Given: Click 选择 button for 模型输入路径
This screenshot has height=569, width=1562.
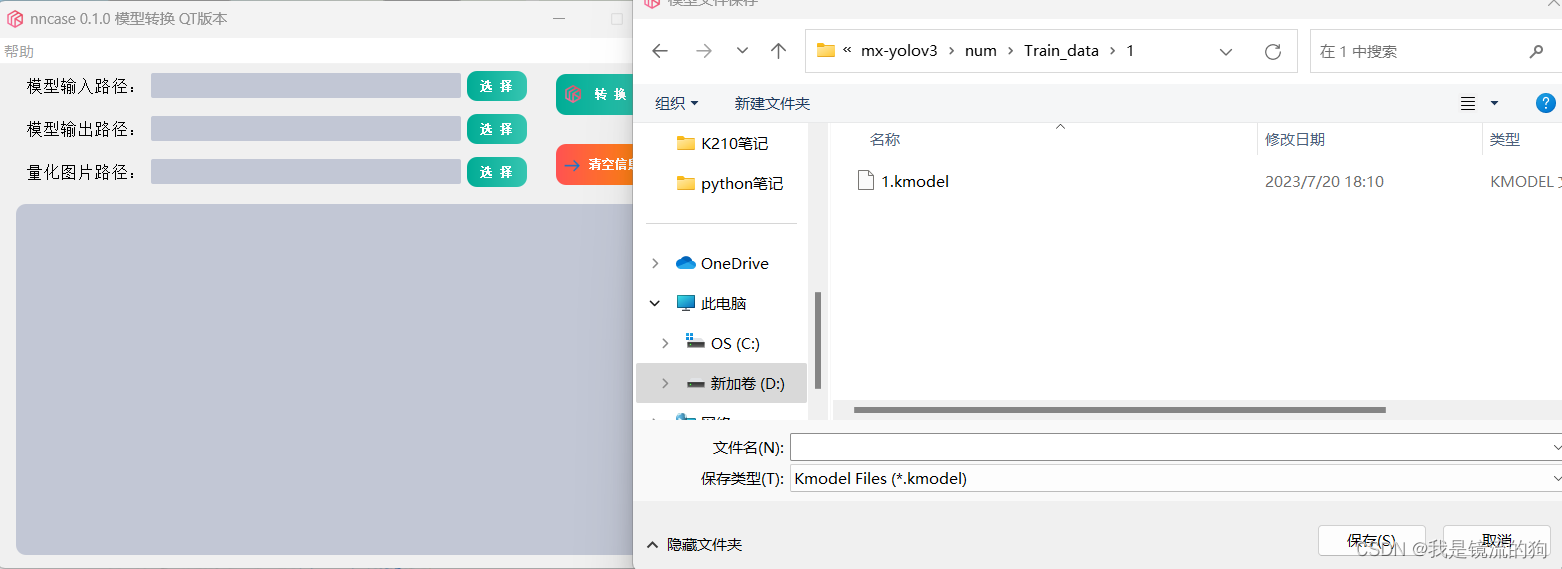Looking at the screenshot, I should click(x=497, y=86).
